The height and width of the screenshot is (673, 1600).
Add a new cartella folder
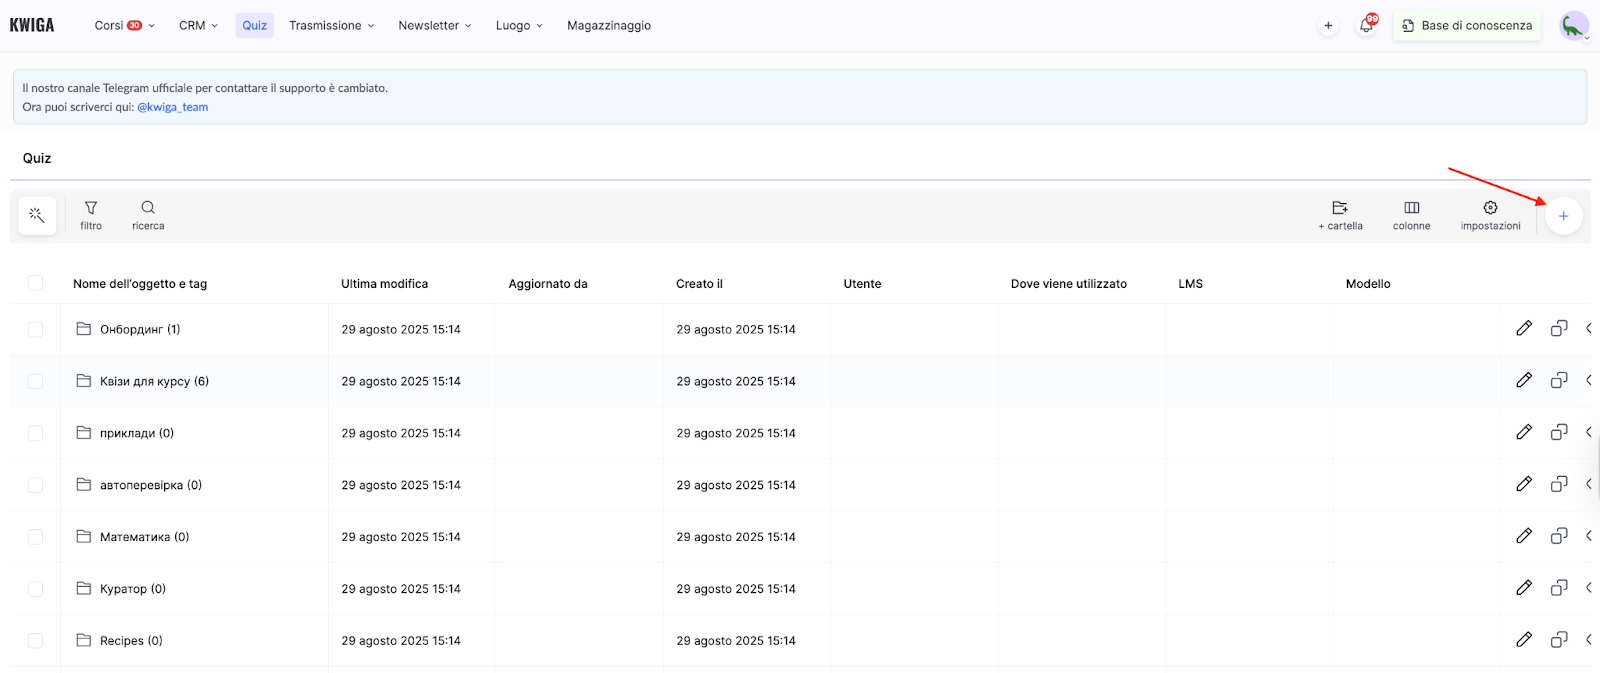tap(1340, 215)
